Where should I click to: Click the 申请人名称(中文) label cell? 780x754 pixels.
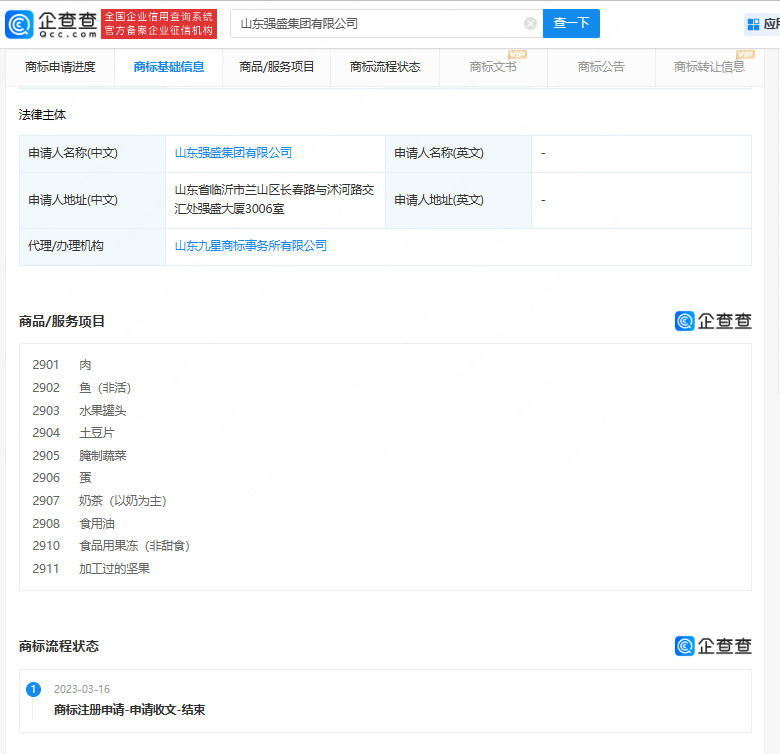tap(93, 153)
